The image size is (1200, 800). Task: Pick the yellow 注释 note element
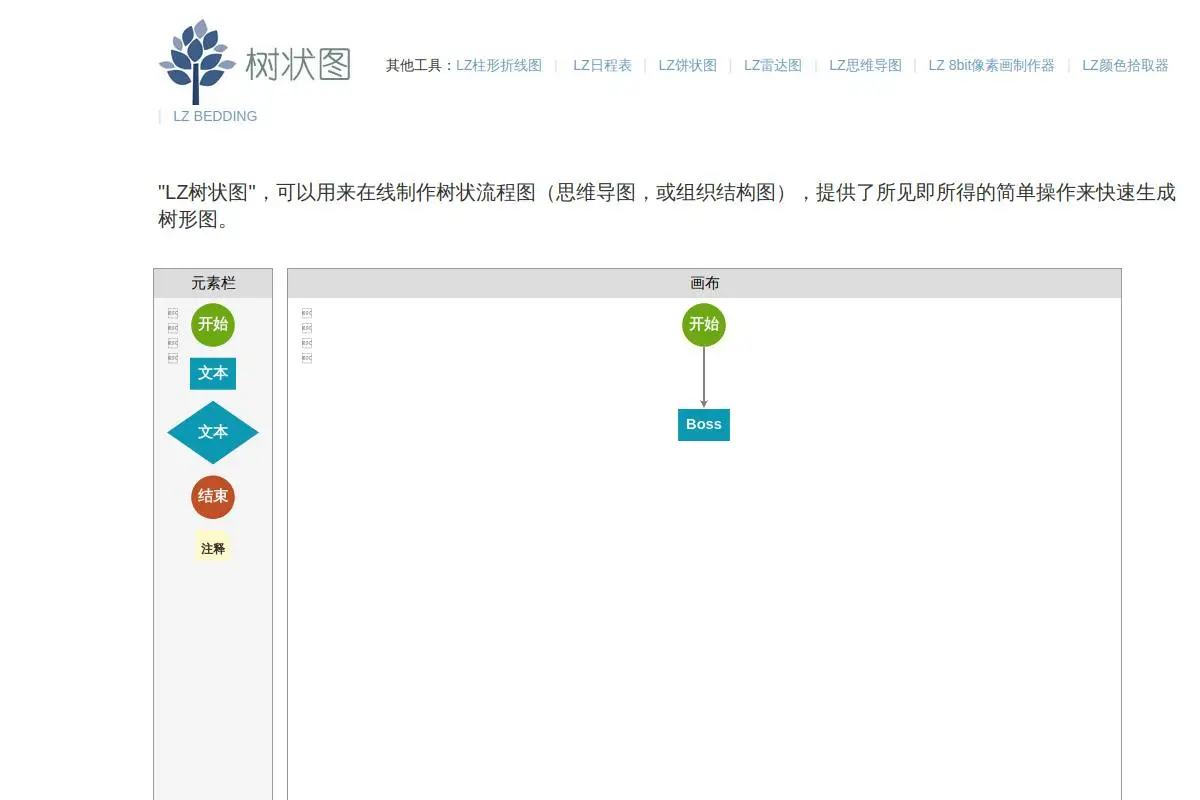[x=213, y=548]
